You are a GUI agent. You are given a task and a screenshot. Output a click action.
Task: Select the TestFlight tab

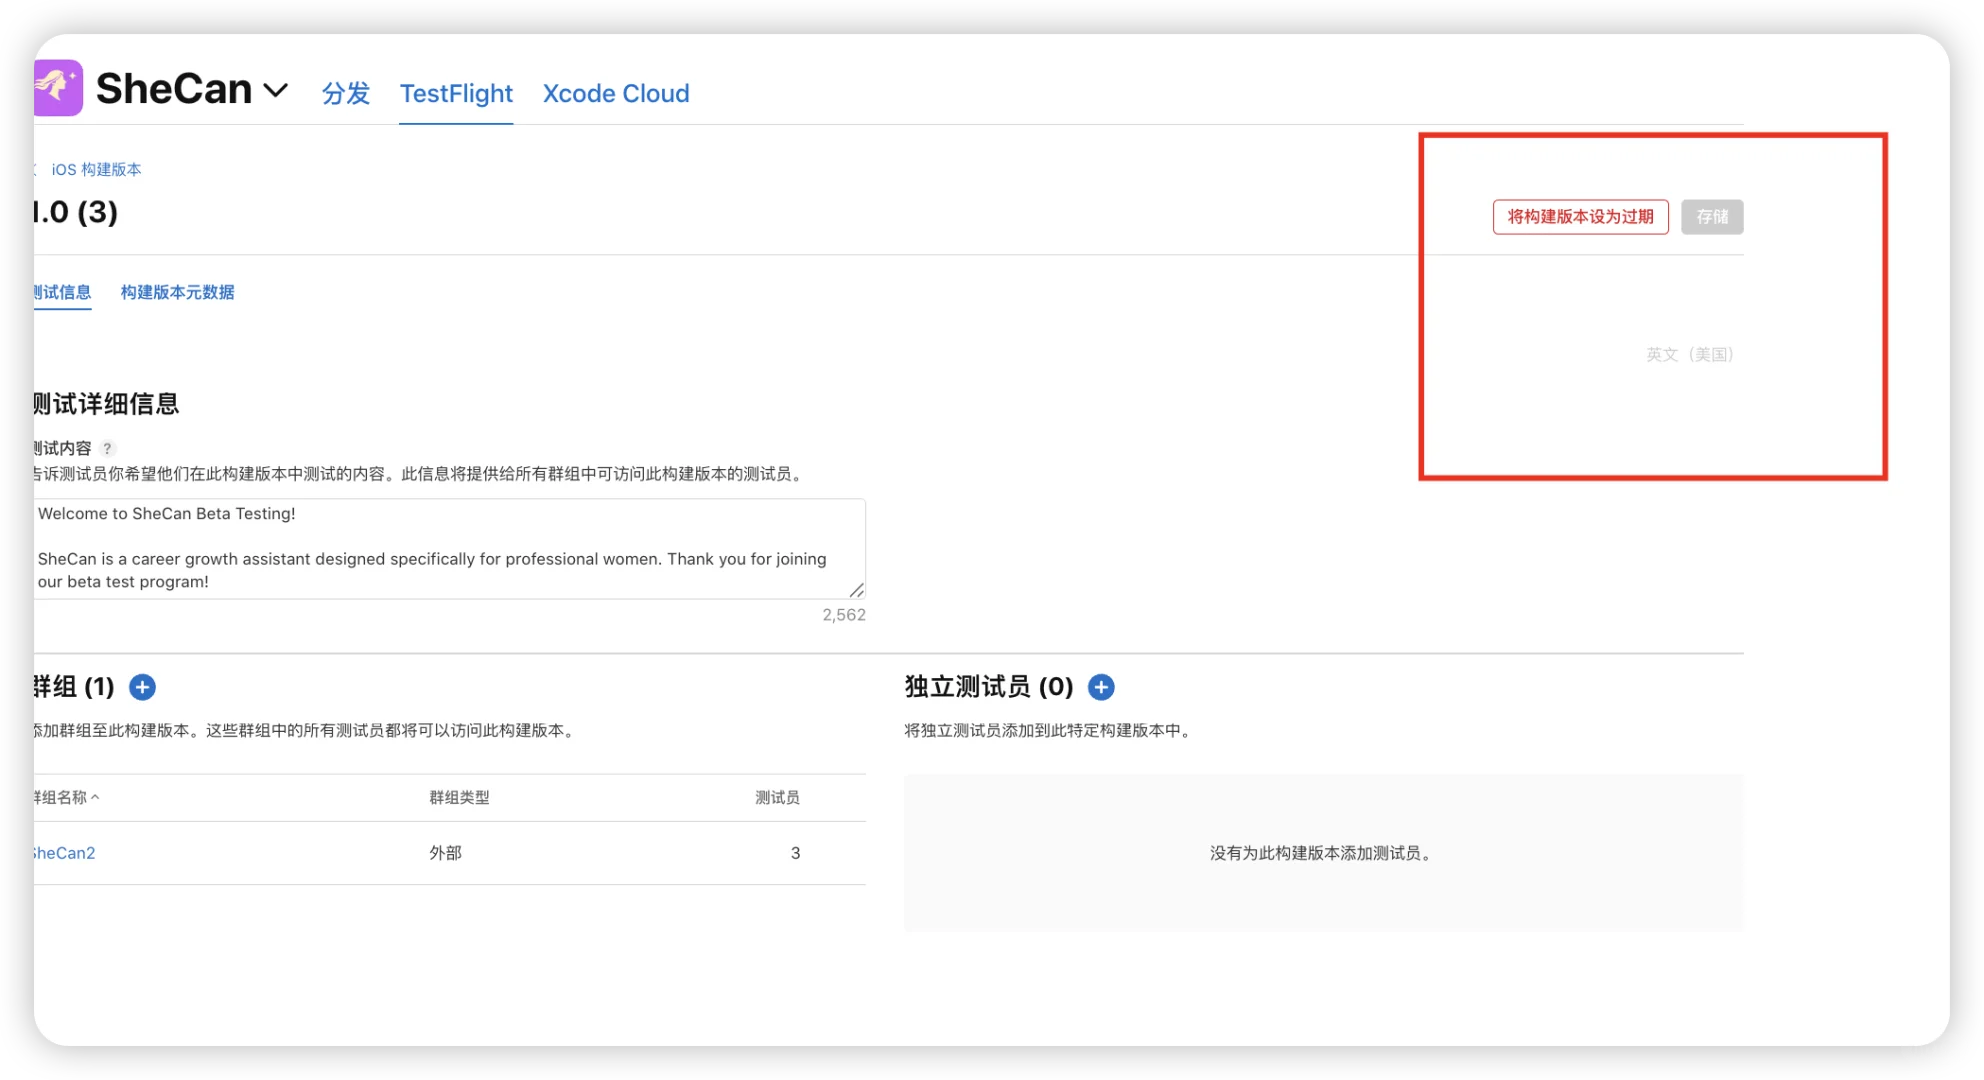[x=456, y=93]
